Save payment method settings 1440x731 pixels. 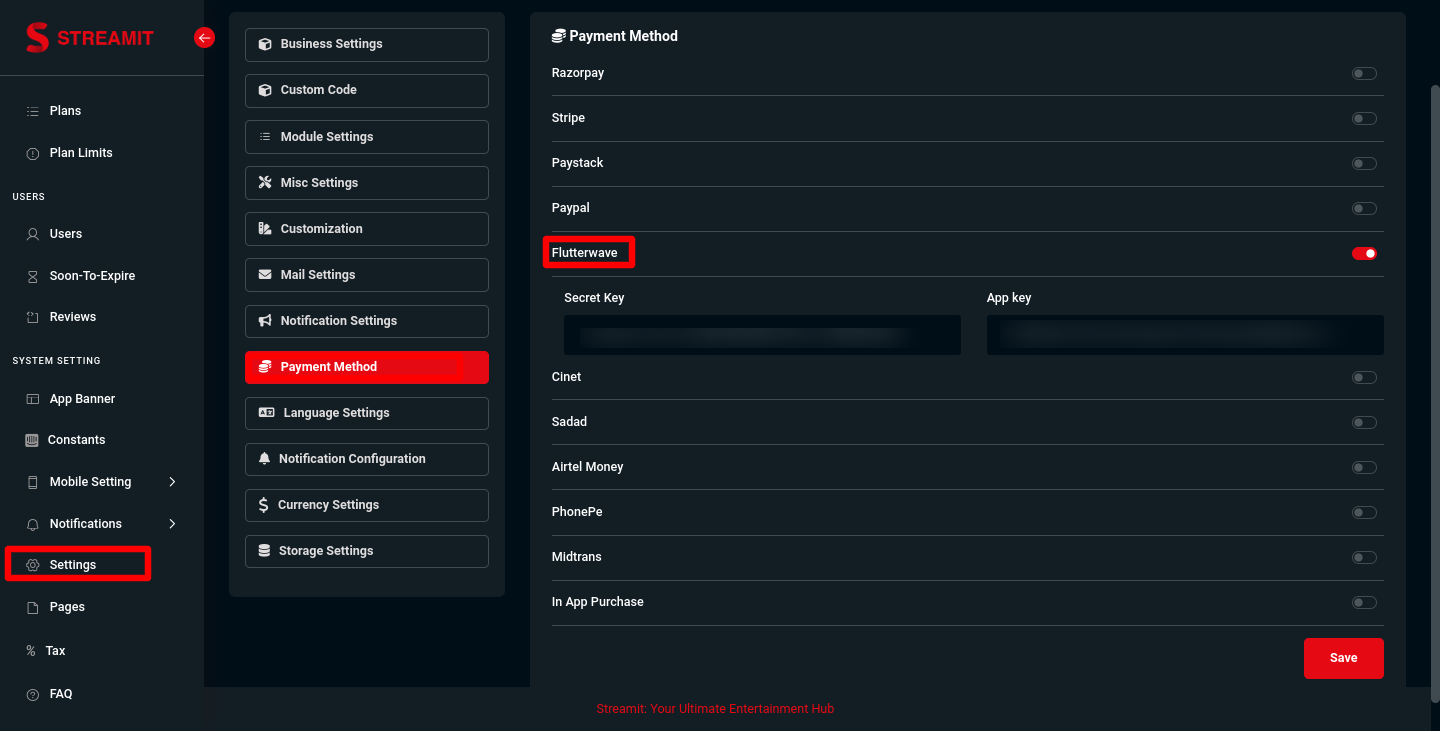1344,658
